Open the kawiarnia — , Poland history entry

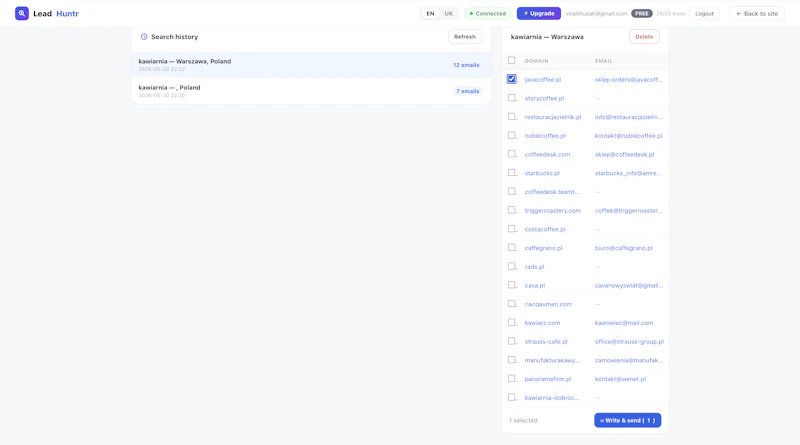(x=311, y=91)
